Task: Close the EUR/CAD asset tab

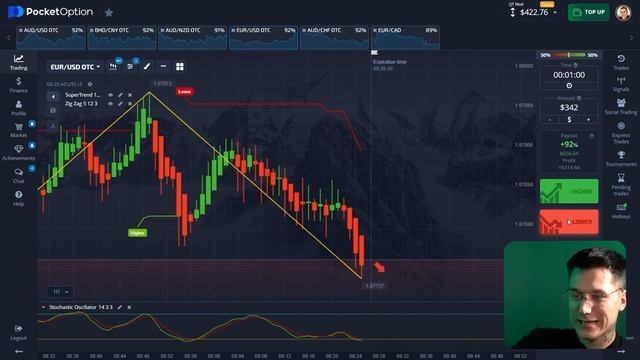Action: [375, 30]
